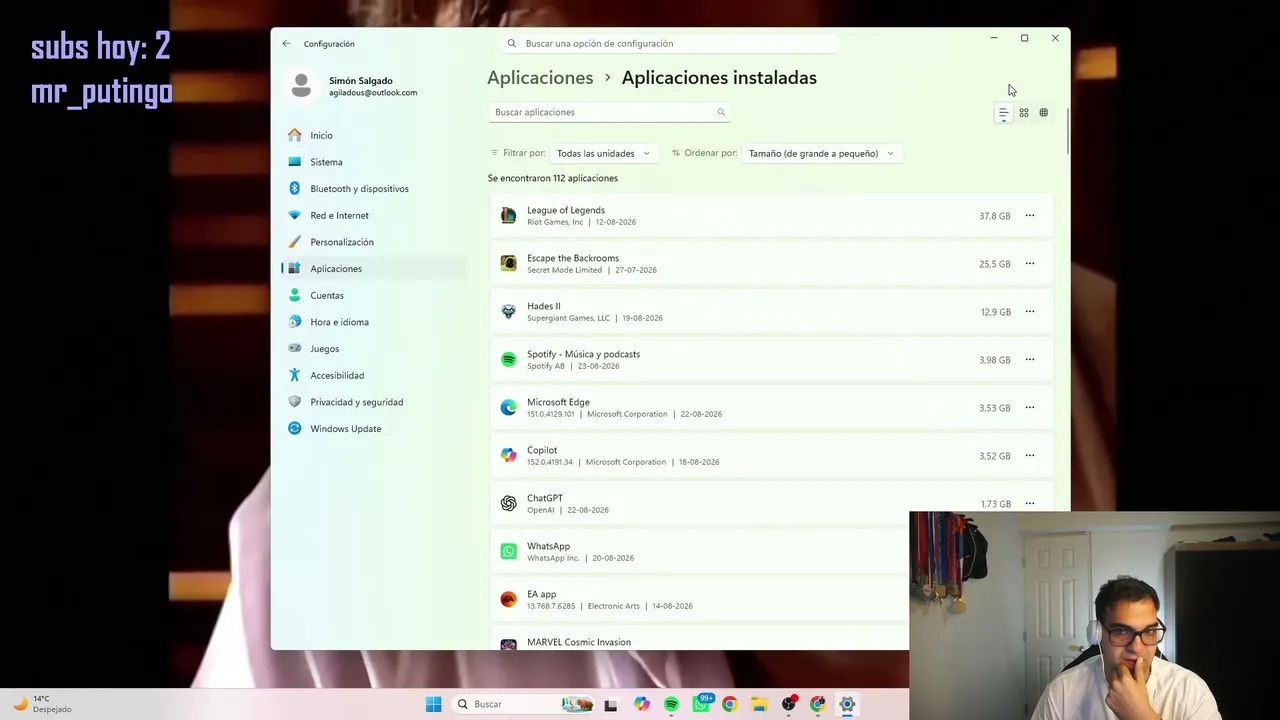Open more options for Escape the Backrooms
Screen dimensions: 1280x720
click(x=1029, y=264)
